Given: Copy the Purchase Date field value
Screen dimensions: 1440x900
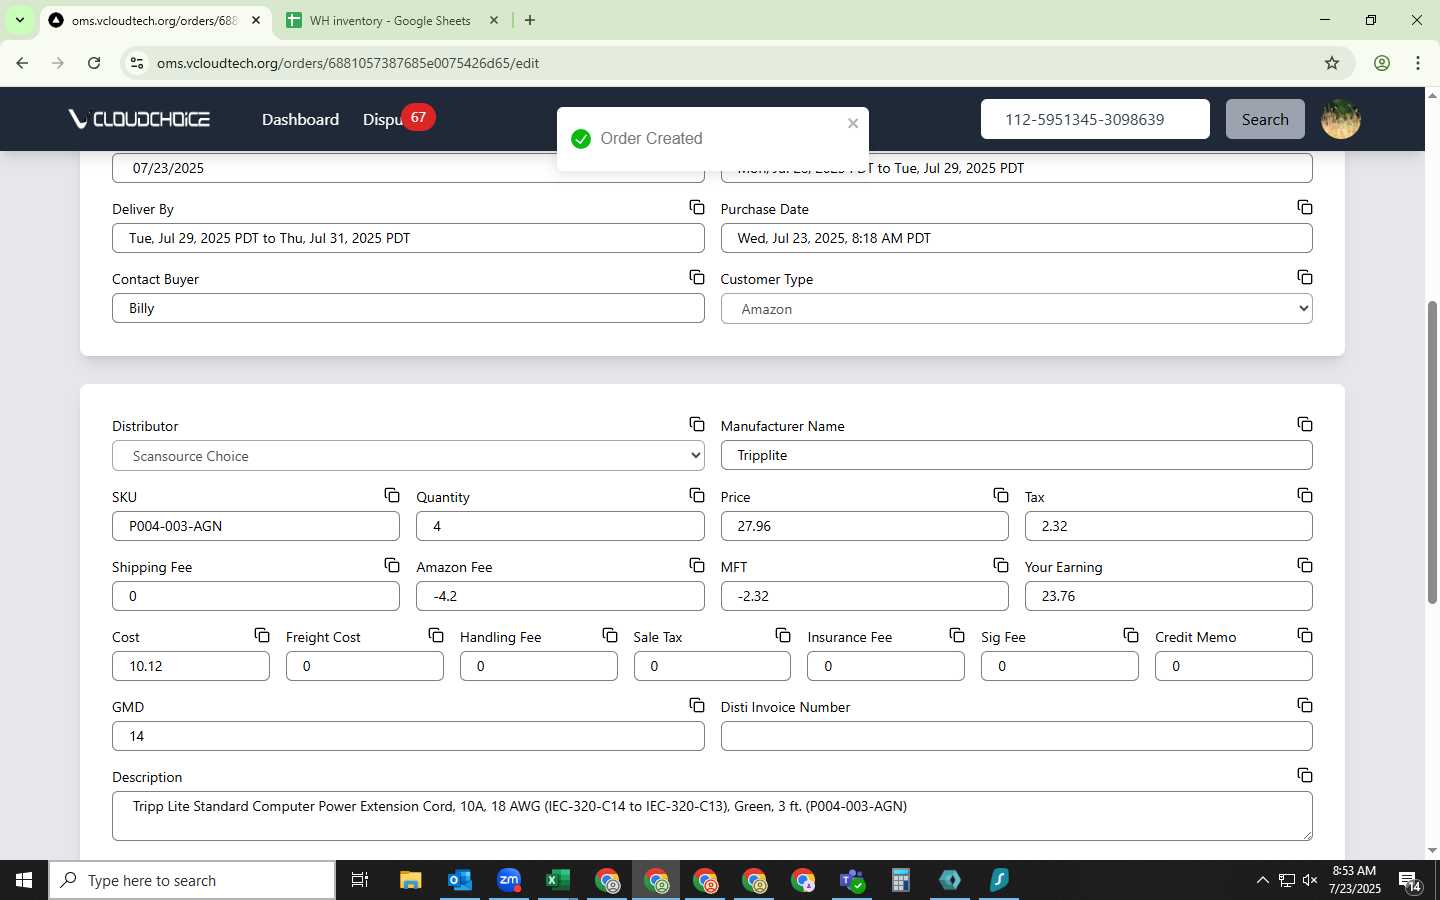Looking at the screenshot, I should [x=1305, y=207].
